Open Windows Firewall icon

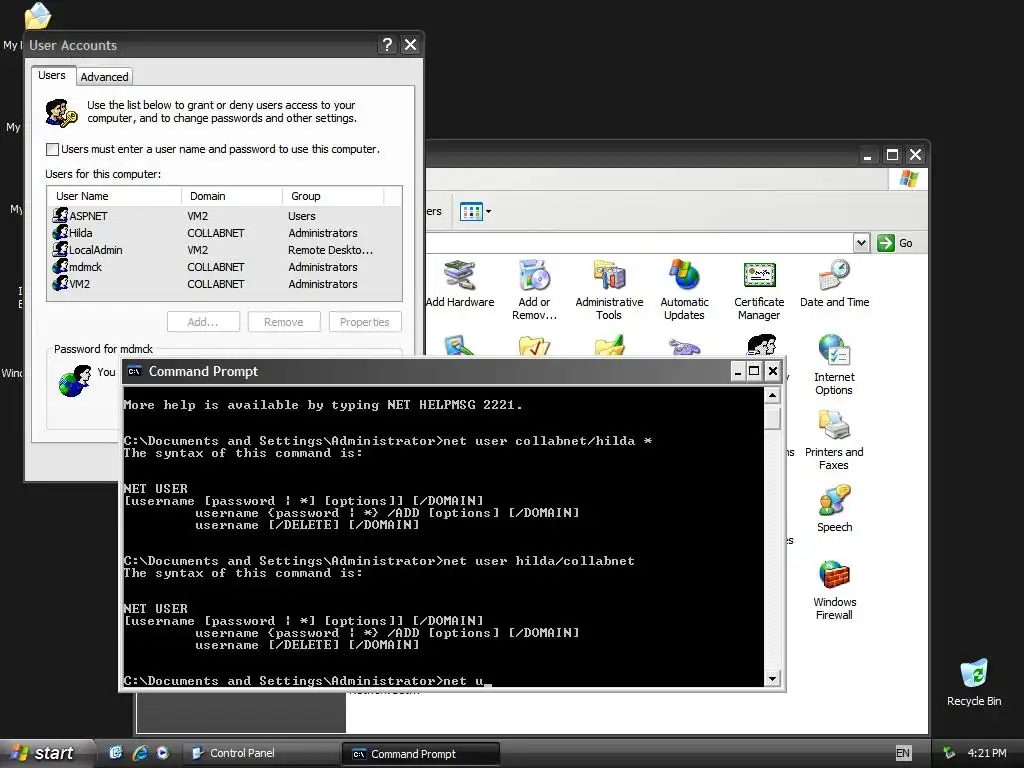[x=834, y=590]
